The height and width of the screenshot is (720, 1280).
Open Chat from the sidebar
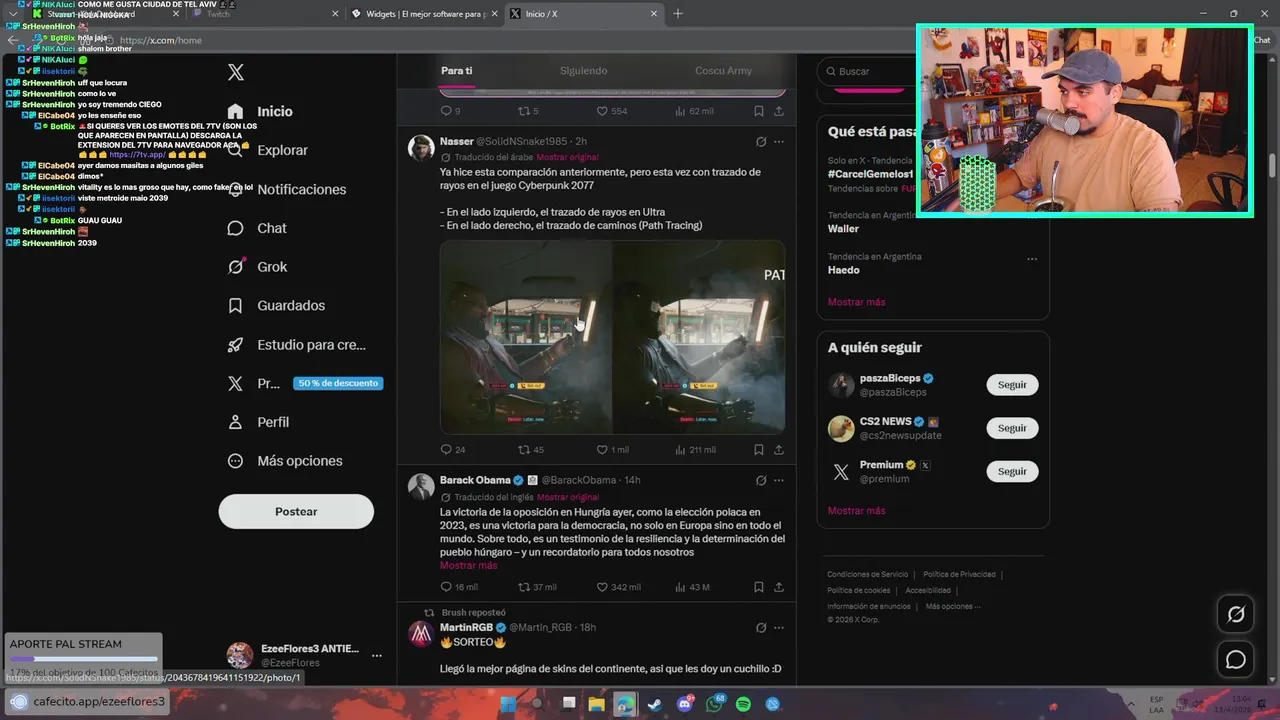click(x=257, y=228)
